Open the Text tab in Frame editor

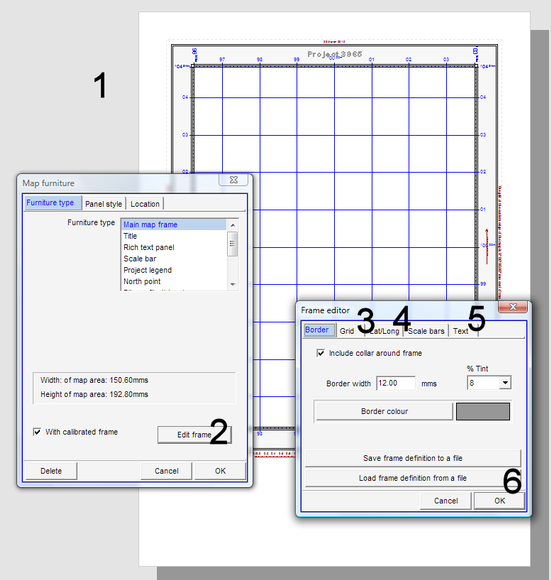pyautogui.click(x=461, y=331)
